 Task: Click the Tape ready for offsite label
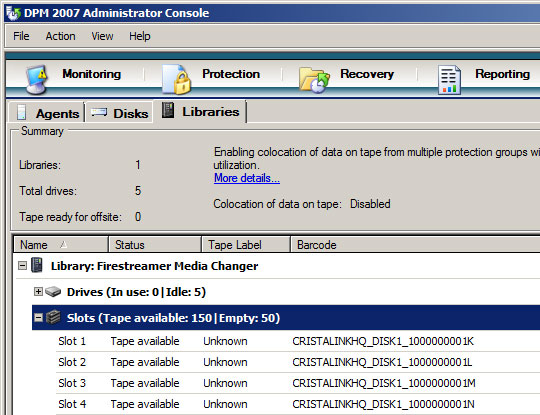70,217
